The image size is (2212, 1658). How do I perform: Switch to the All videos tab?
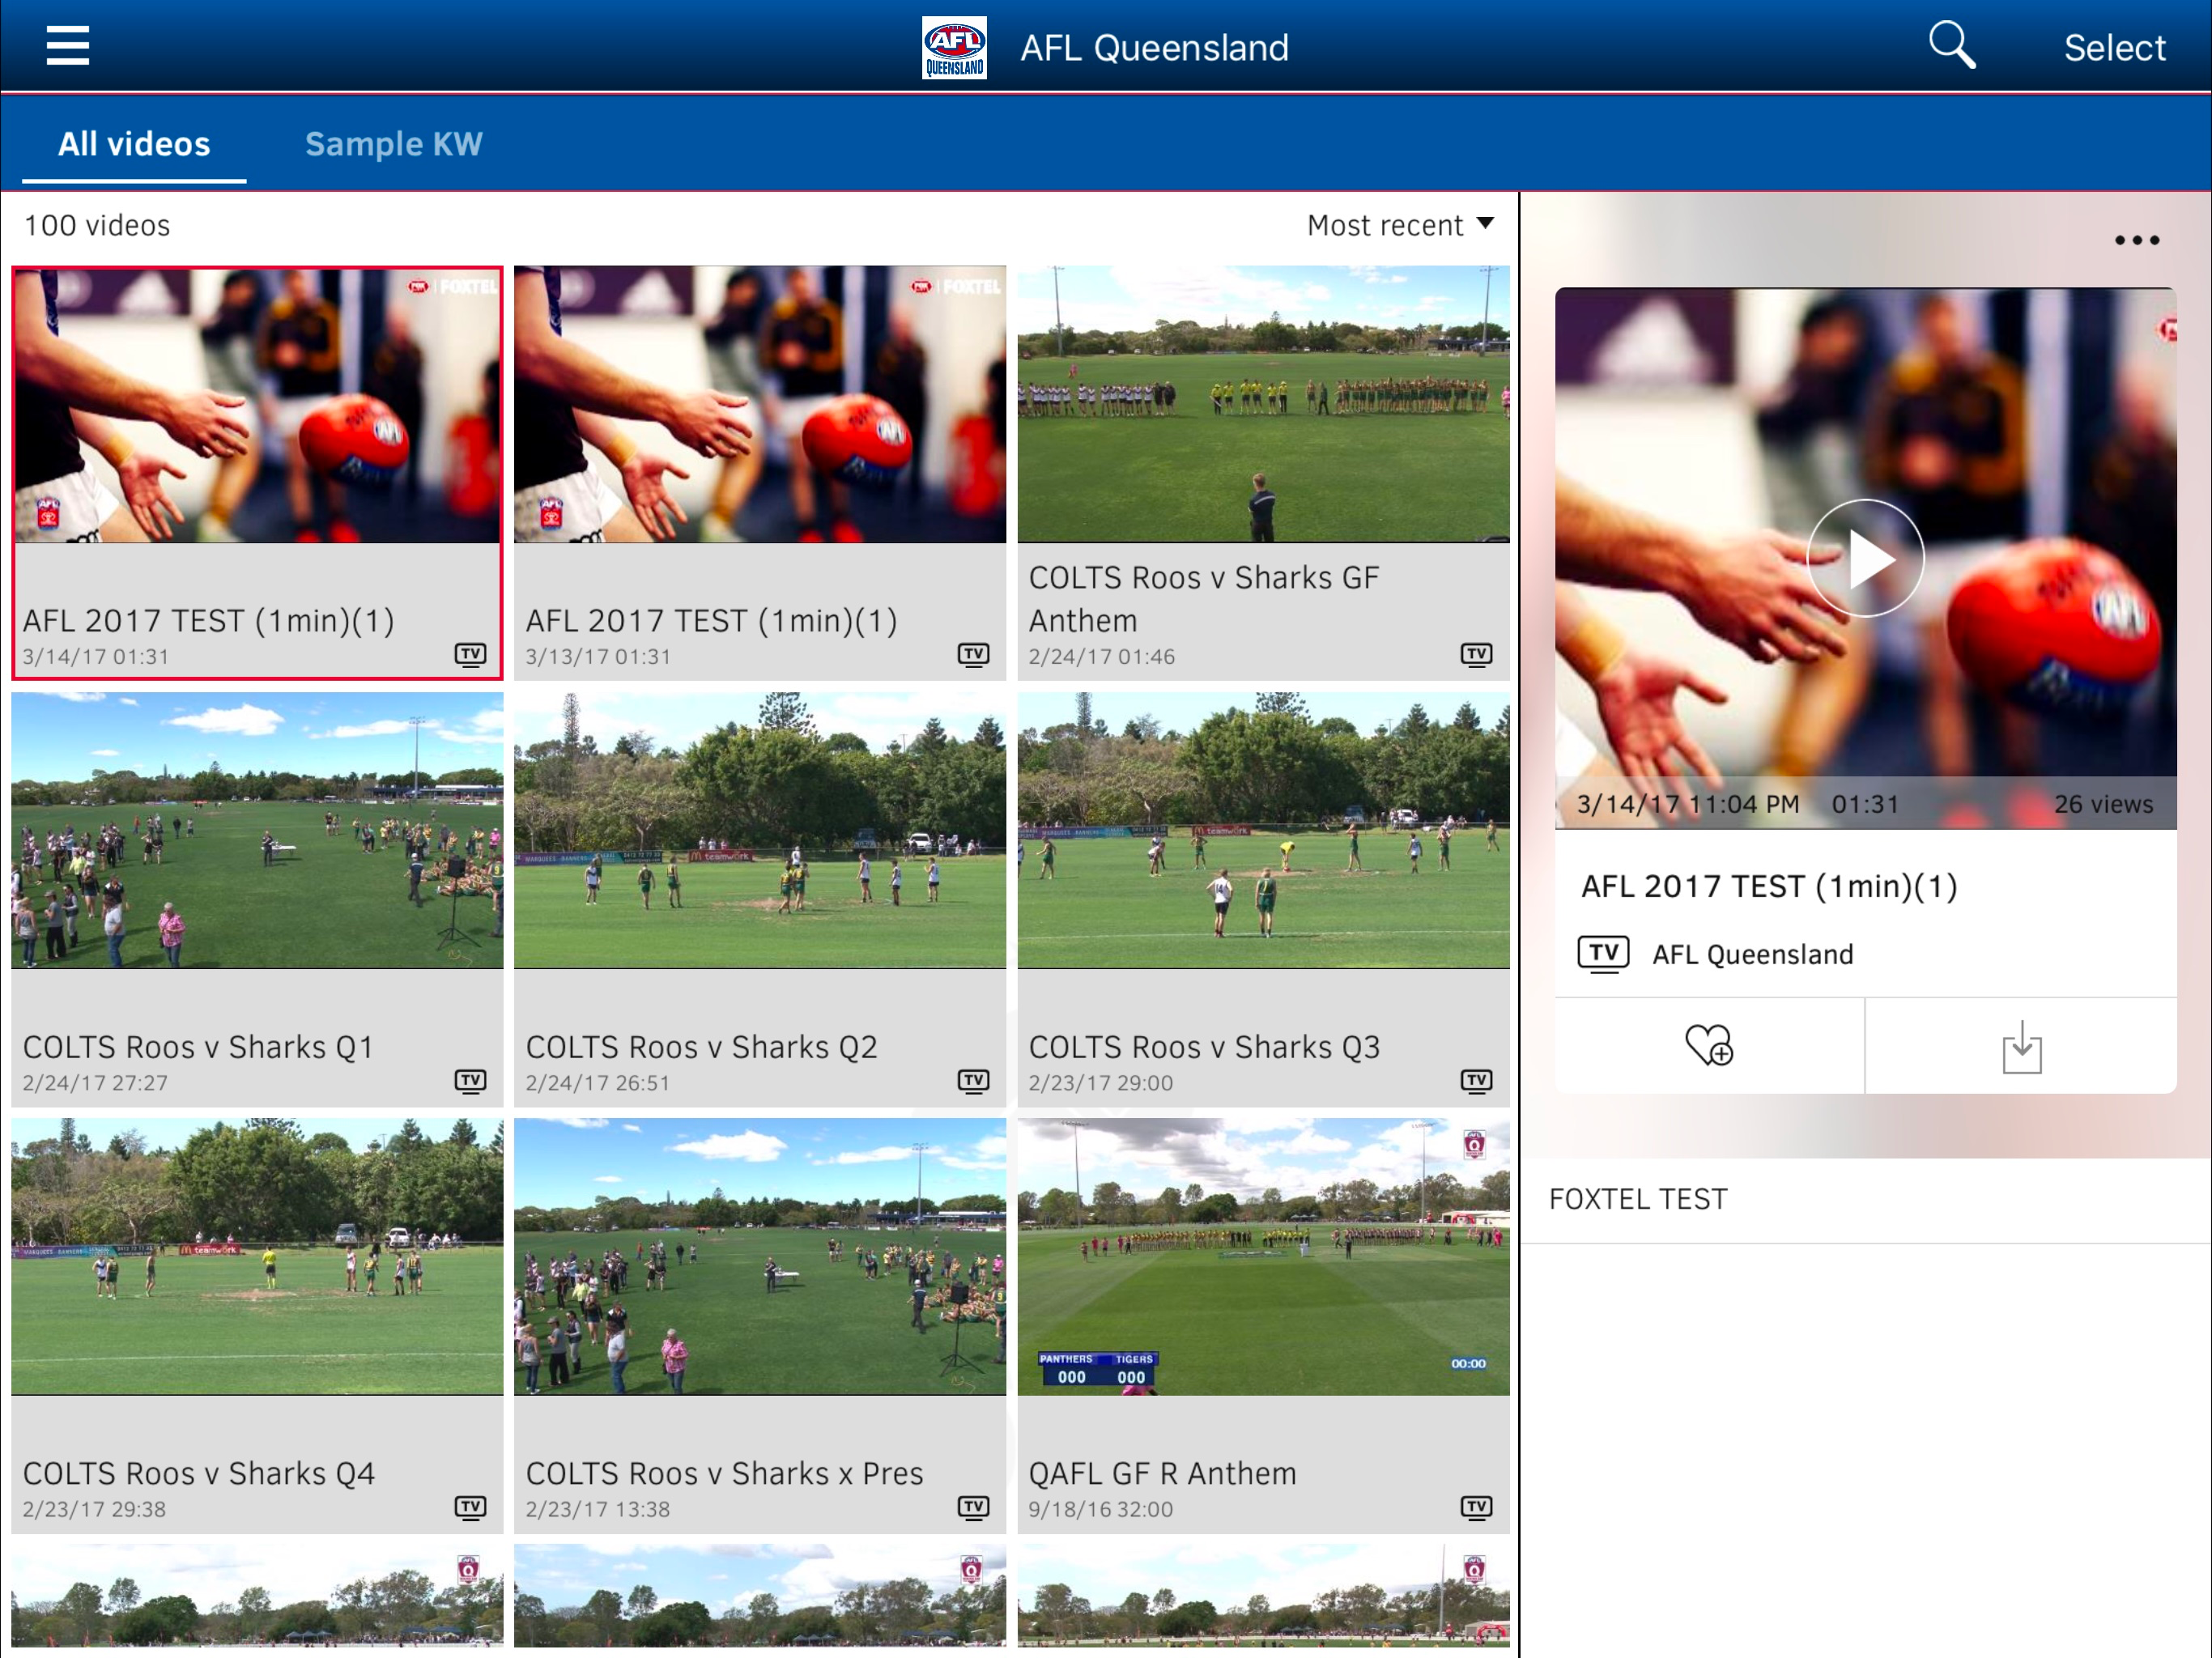(x=134, y=144)
